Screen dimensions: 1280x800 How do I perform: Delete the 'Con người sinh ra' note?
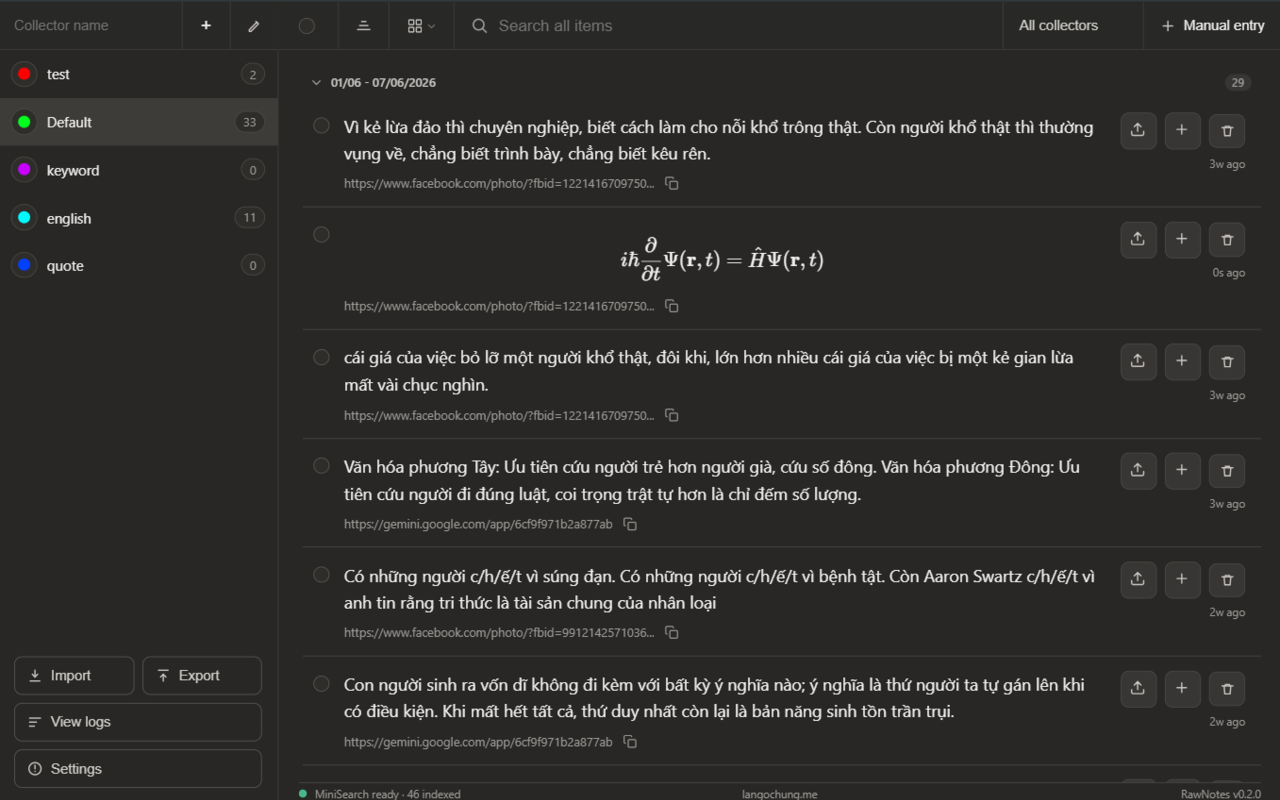(1227, 689)
